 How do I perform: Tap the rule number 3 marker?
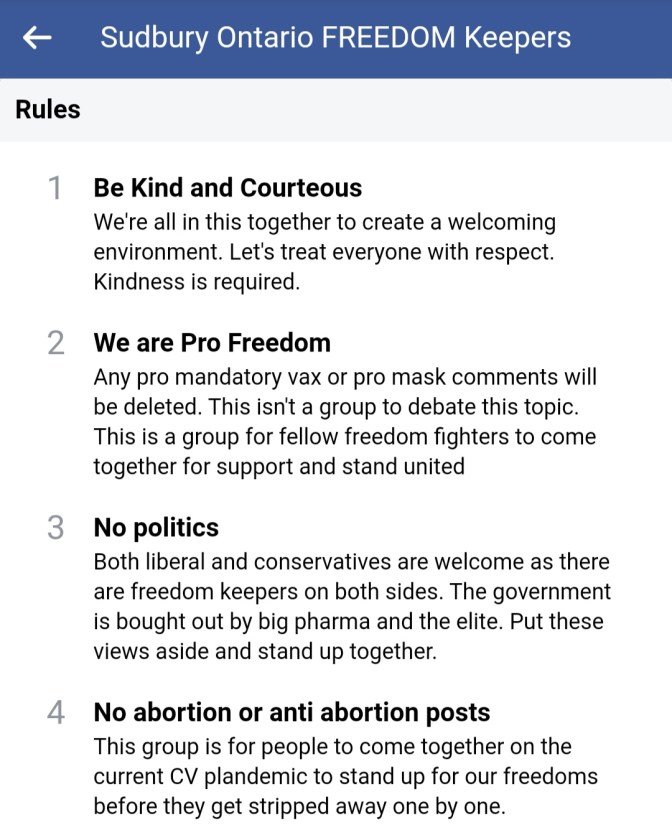(56, 528)
